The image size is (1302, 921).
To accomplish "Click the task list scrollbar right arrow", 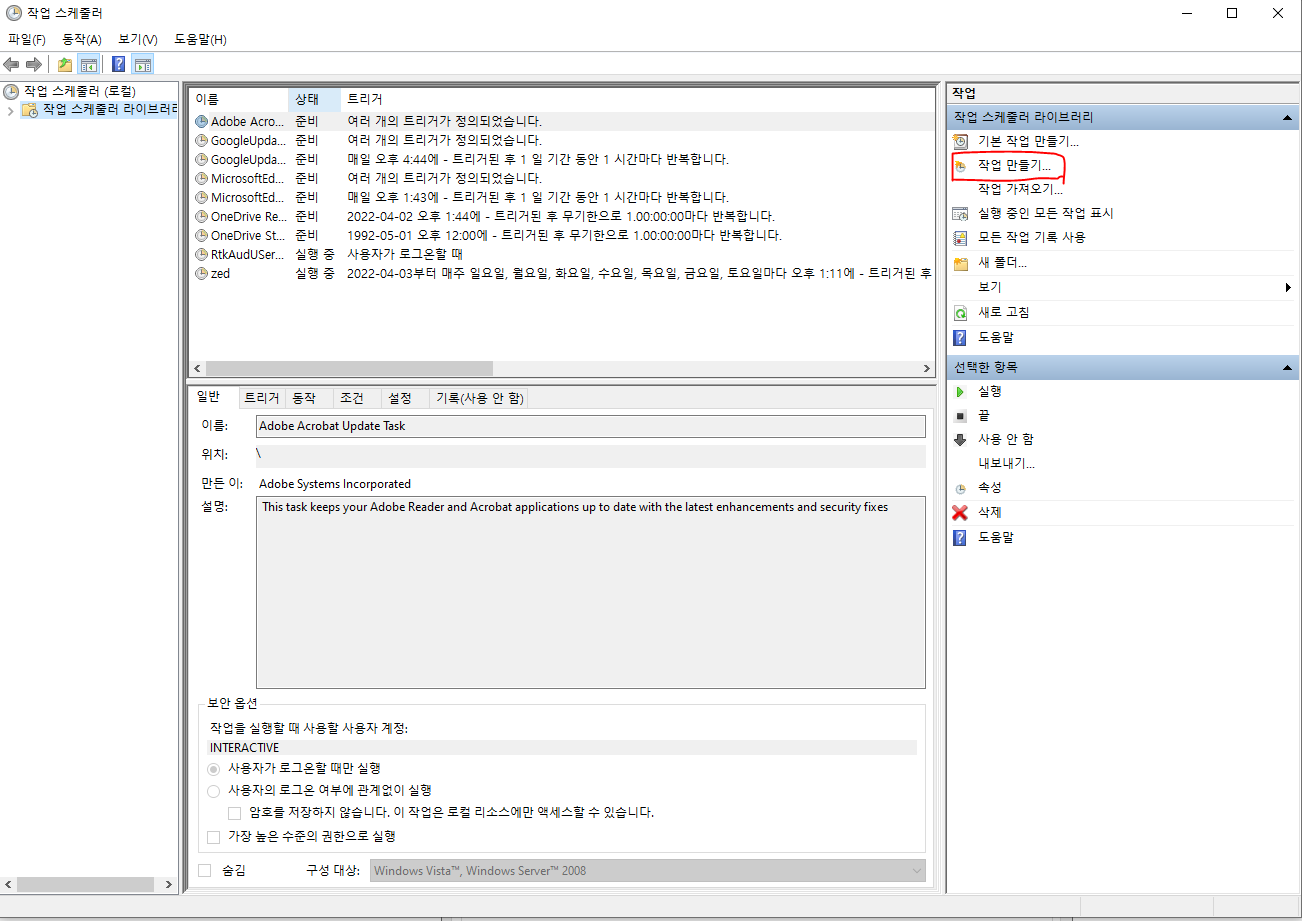I will (x=927, y=368).
